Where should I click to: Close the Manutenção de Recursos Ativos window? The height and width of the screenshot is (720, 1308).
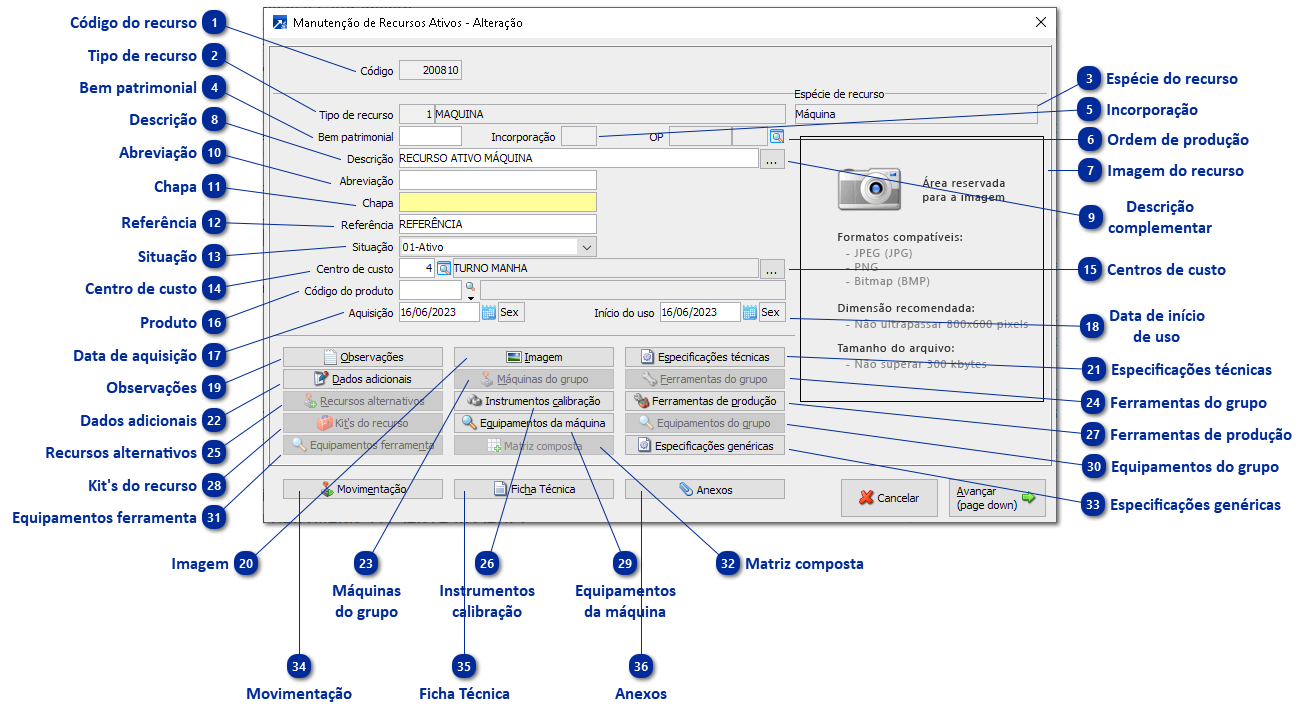(1040, 22)
